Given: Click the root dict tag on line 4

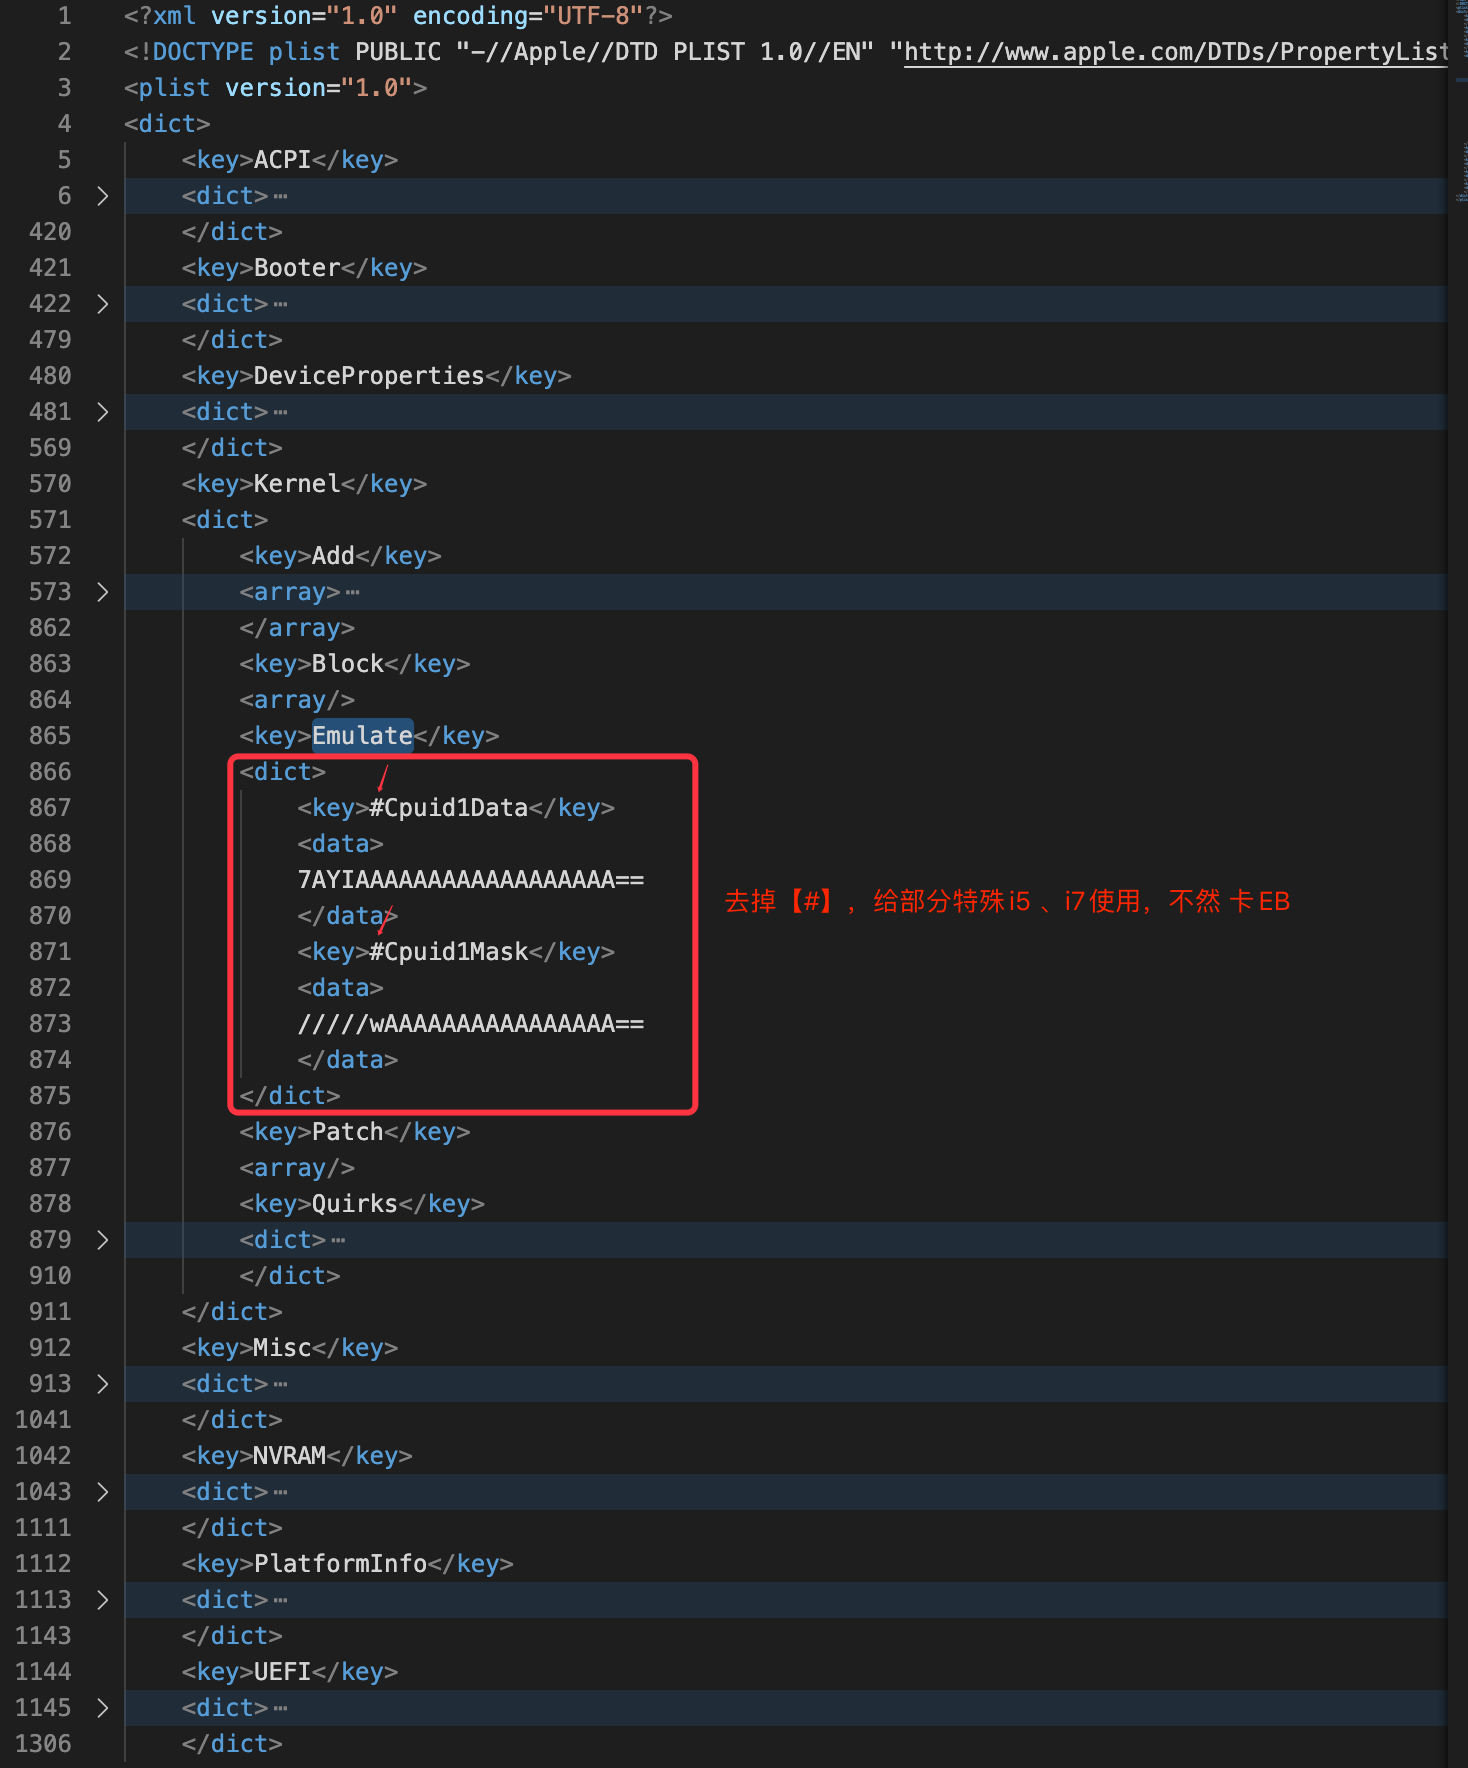Looking at the screenshot, I should pyautogui.click(x=167, y=124).
